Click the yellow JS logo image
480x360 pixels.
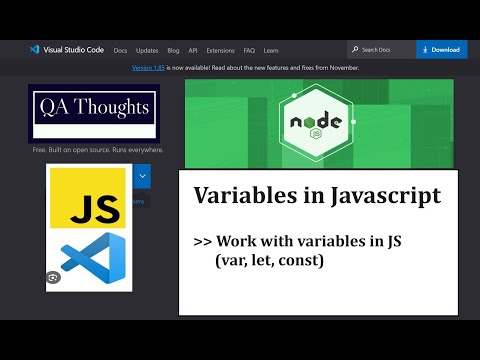[88, 198]
